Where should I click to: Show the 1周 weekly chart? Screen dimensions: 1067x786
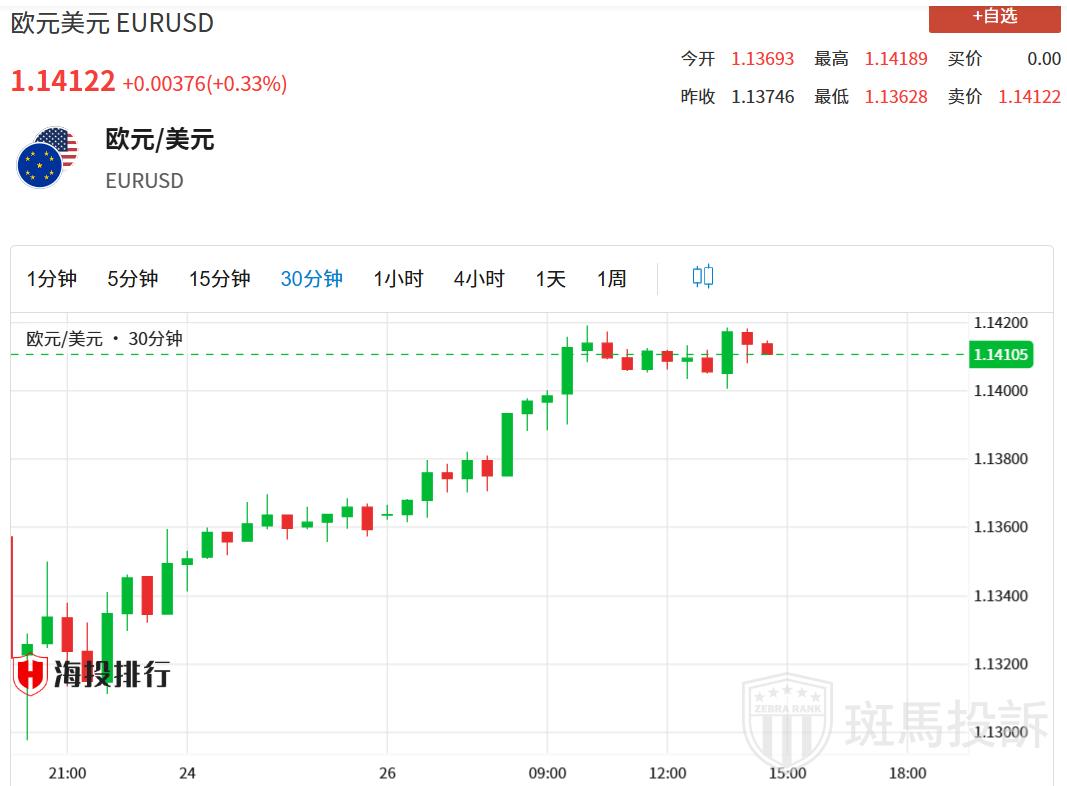coord(611,279)
